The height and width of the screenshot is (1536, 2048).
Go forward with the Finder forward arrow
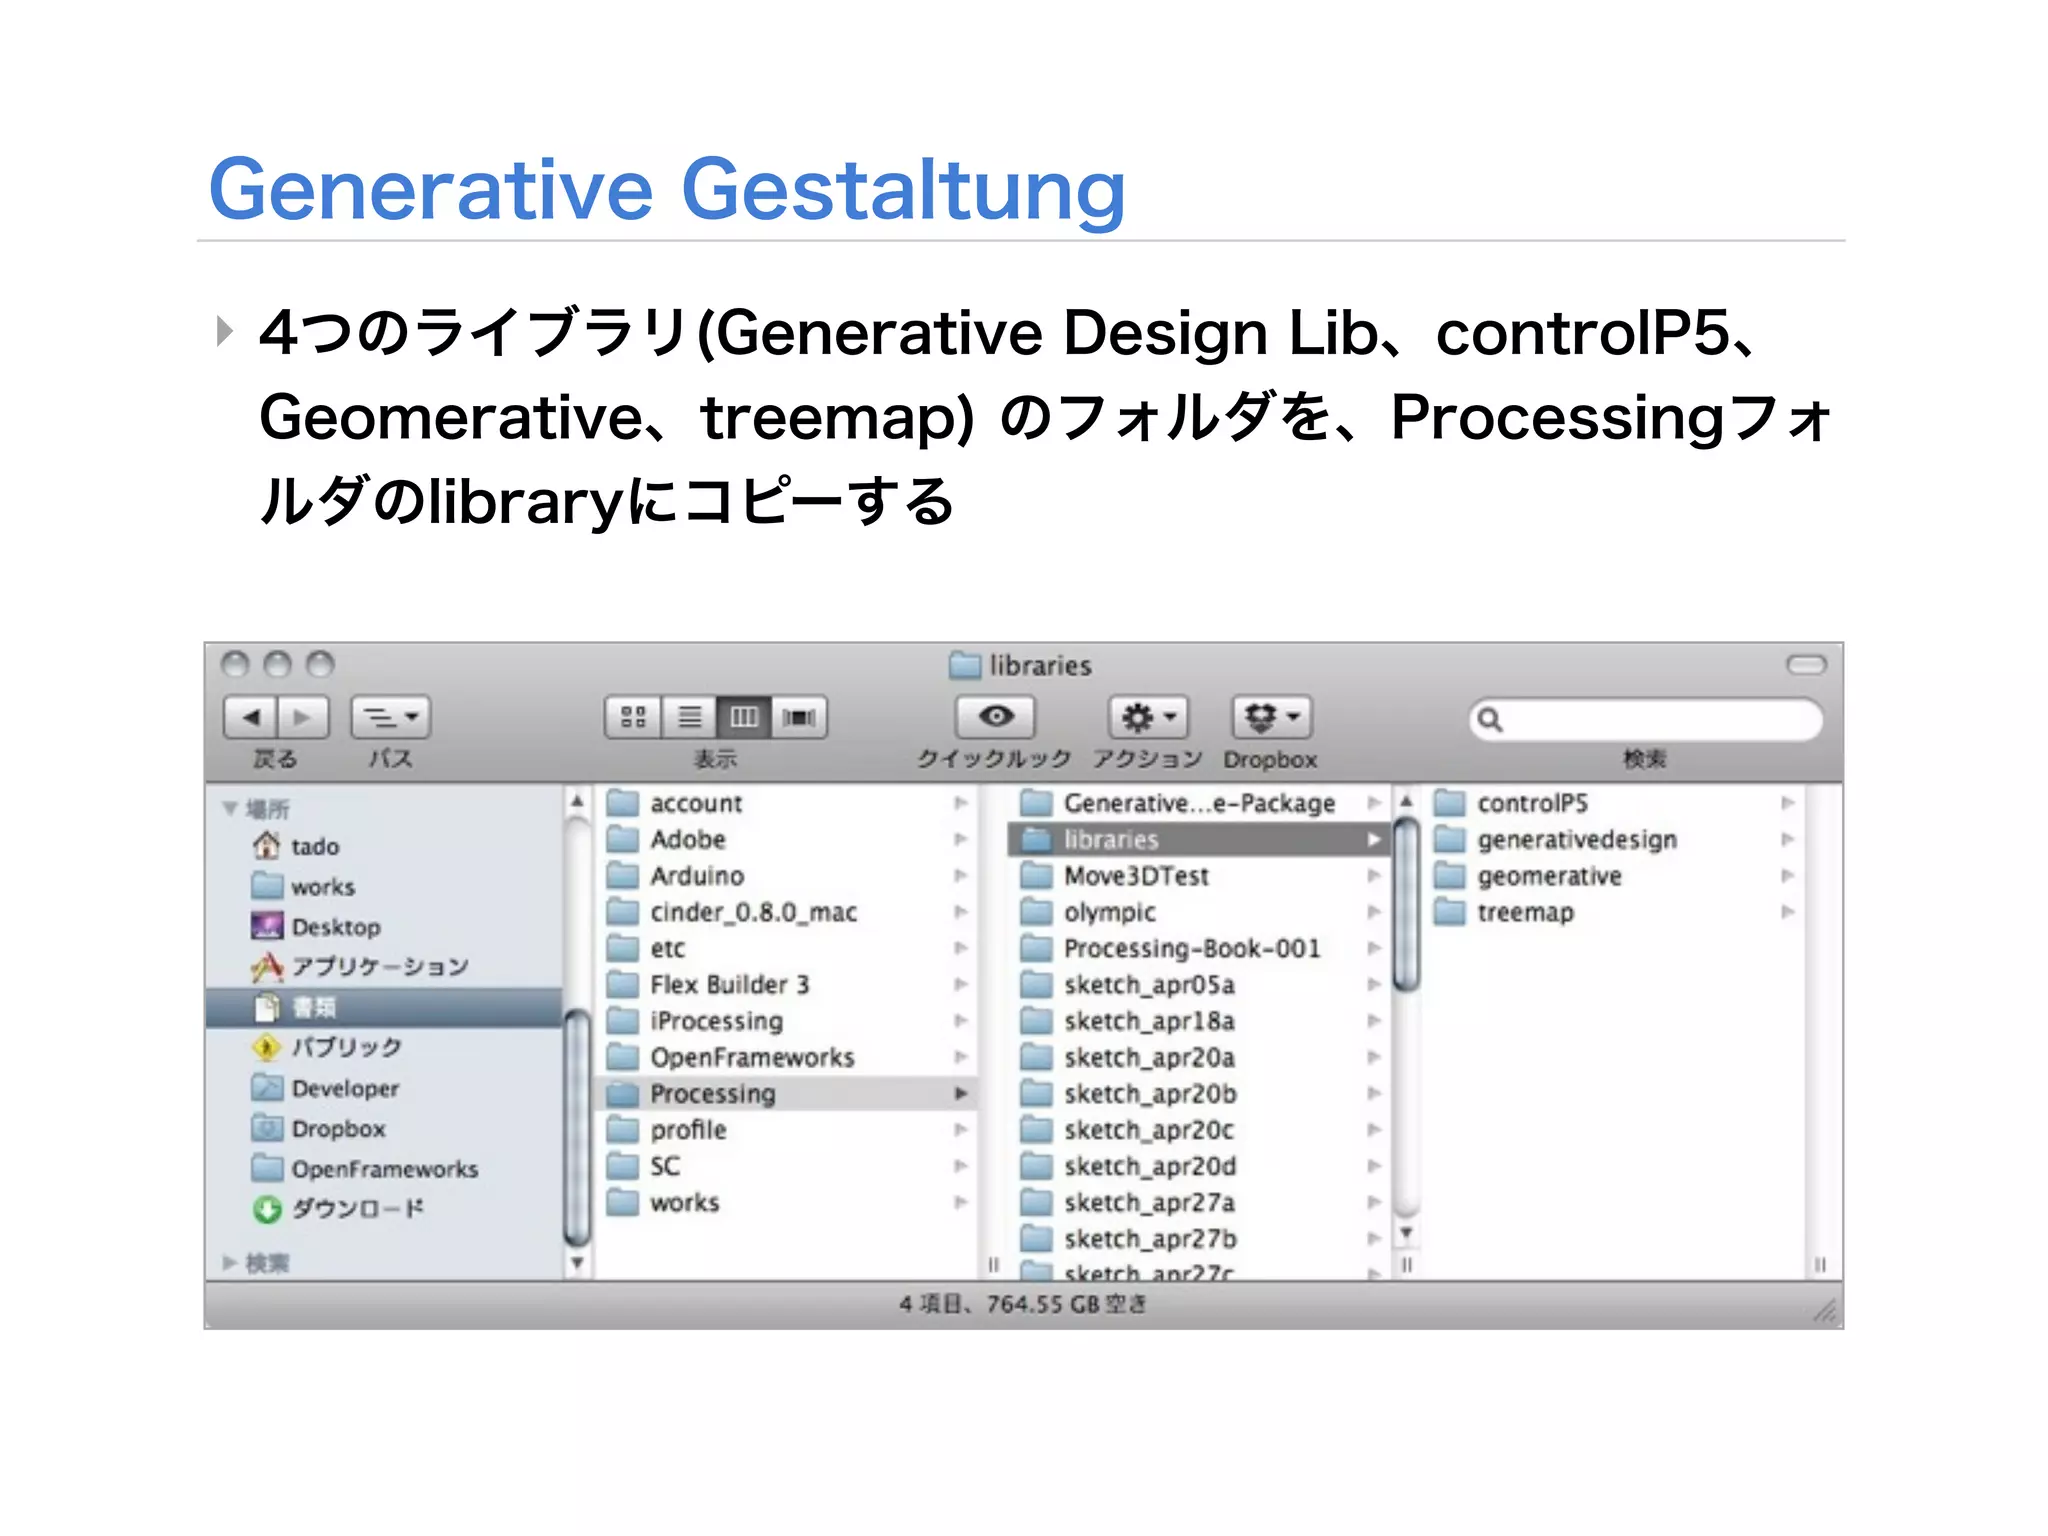tap(303, 717)
